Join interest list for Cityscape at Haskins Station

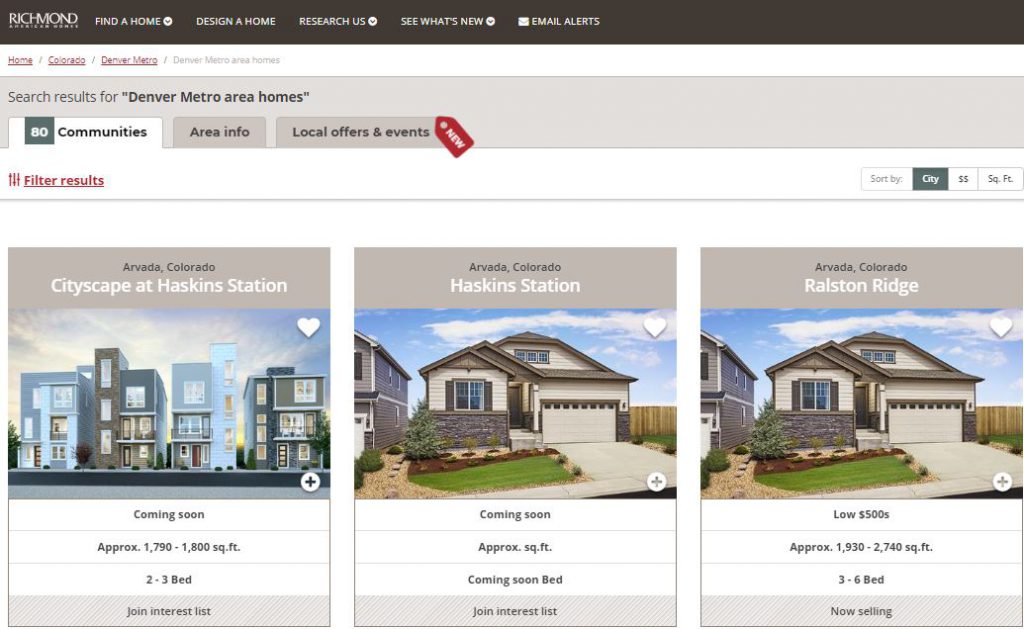[169, 611]
